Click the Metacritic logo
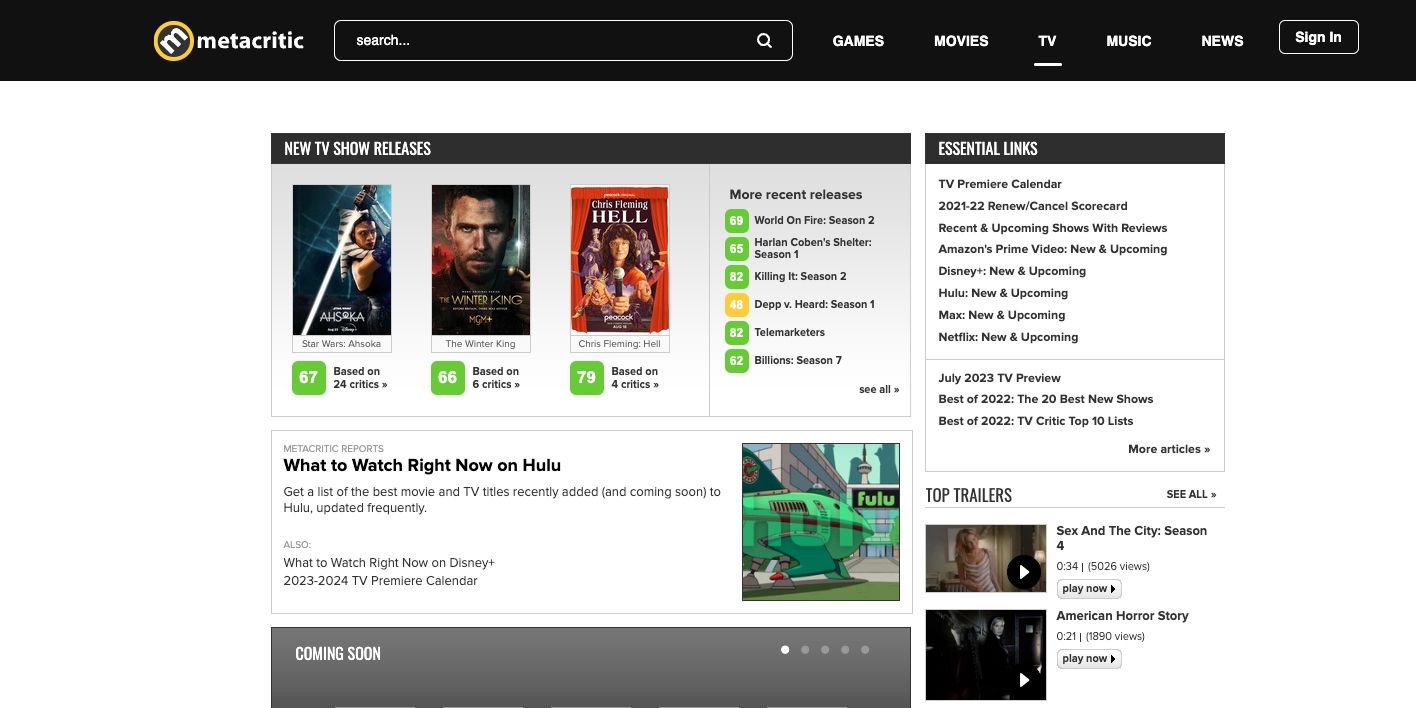Screen dimensions: 1416x708 click(x=227, y=40)
